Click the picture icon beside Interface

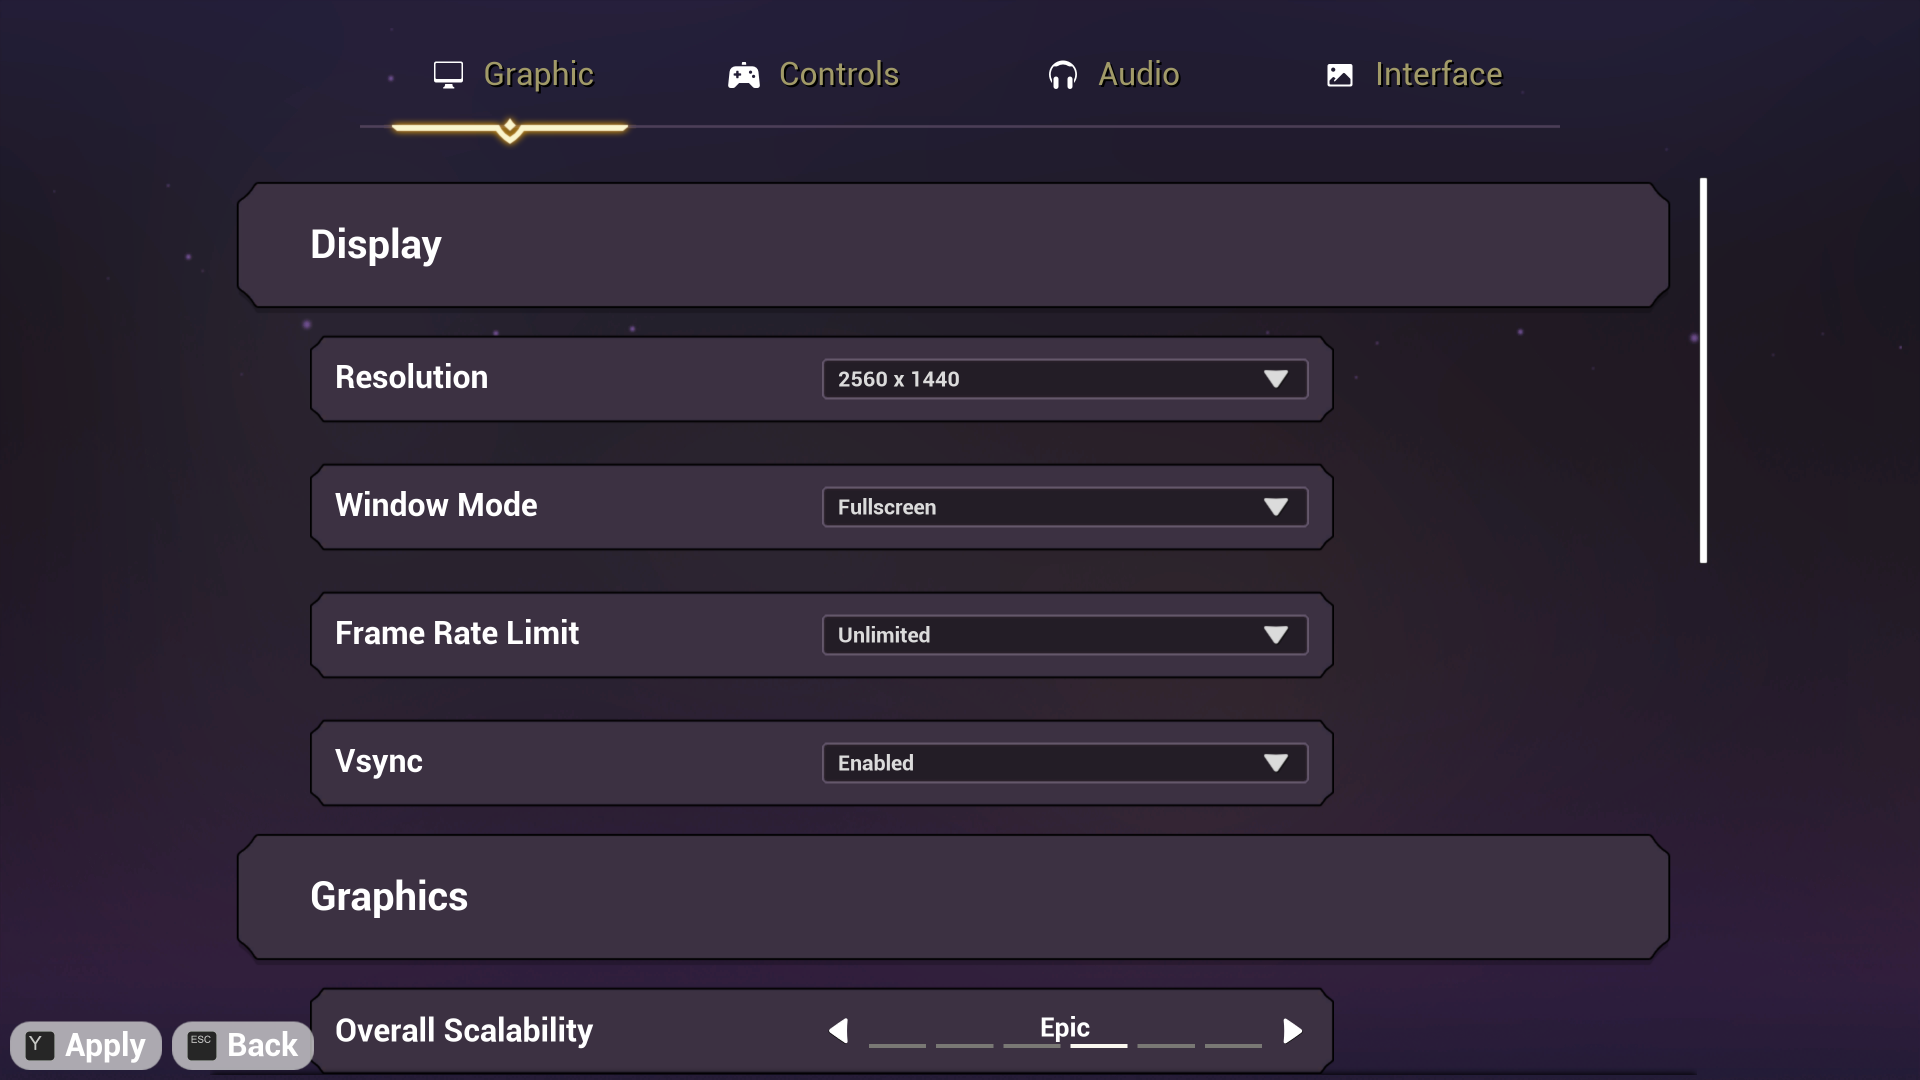pos(1339,75)
